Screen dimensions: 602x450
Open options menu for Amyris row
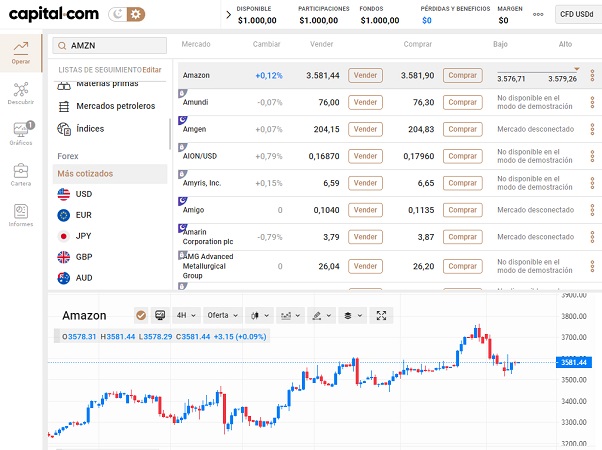click(x=592, y=183)
